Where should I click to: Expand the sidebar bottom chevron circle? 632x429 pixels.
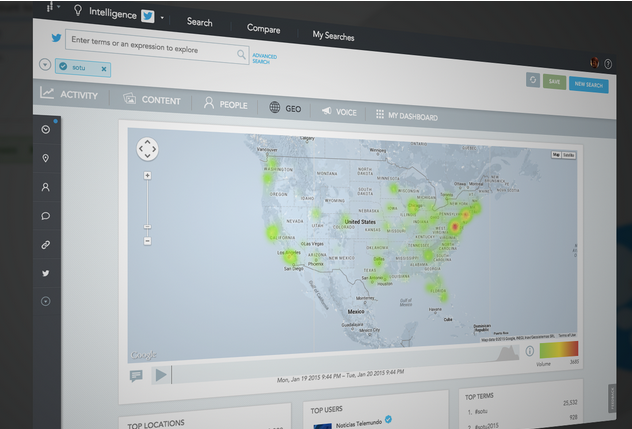pyautogui.click(x=46, y=301)
